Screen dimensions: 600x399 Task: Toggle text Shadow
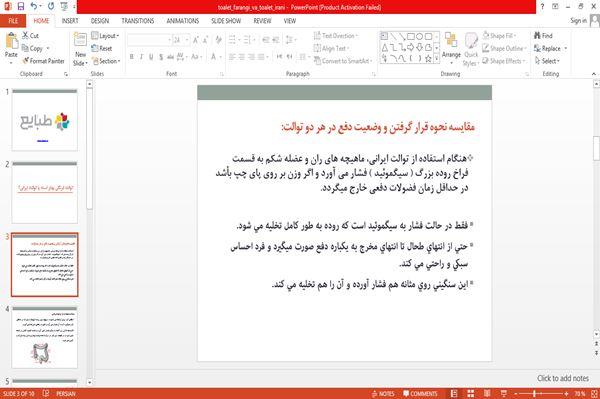tap(161, 57)
